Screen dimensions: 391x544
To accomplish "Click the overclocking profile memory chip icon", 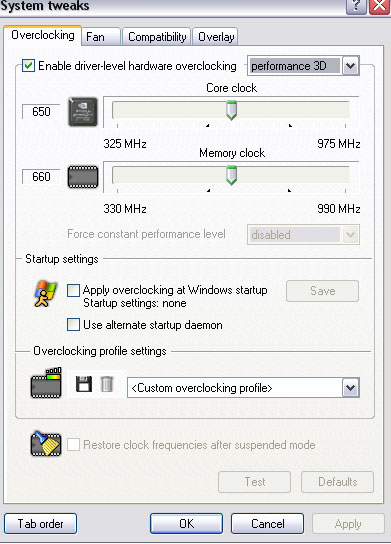I will click(46, 383).
